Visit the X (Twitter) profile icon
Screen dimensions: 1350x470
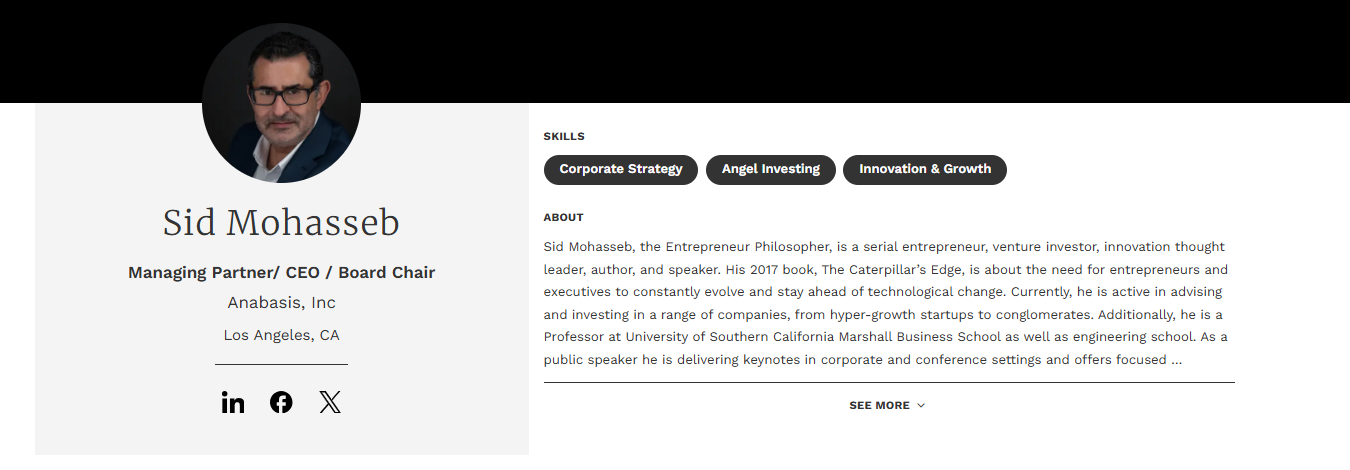pyautogui.click(x=330, y=403)
